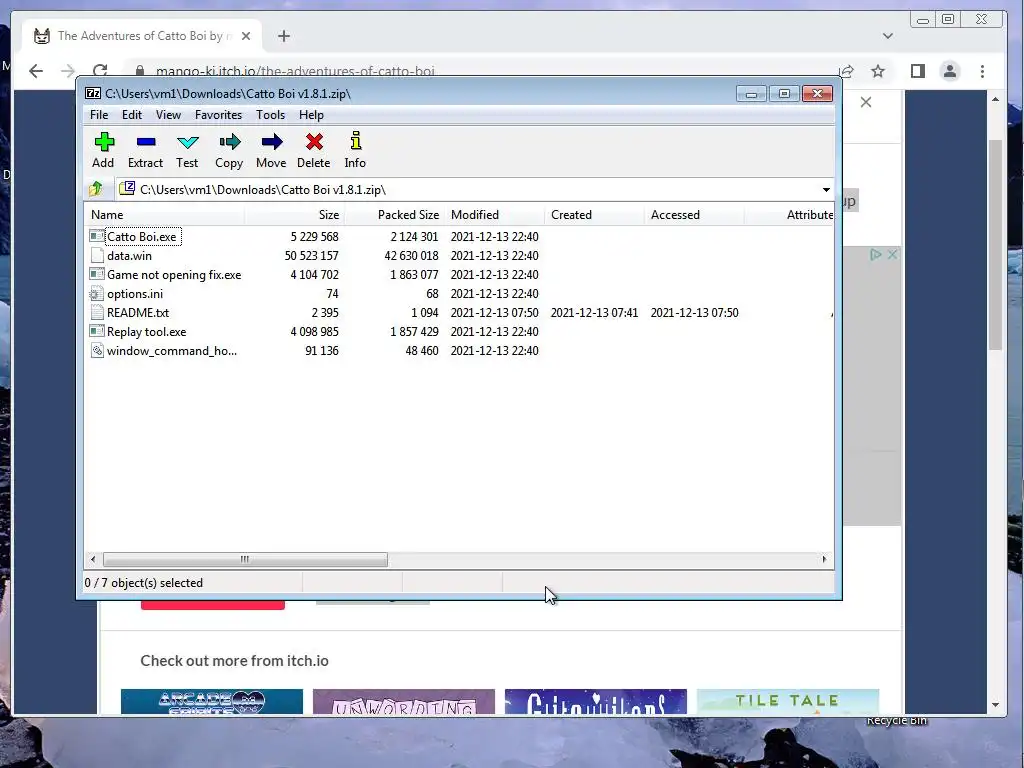Image resolution: width=1024 pixels, height=768 pixels.
Task: Open the Edit menu
Action: tap(132, 115)
